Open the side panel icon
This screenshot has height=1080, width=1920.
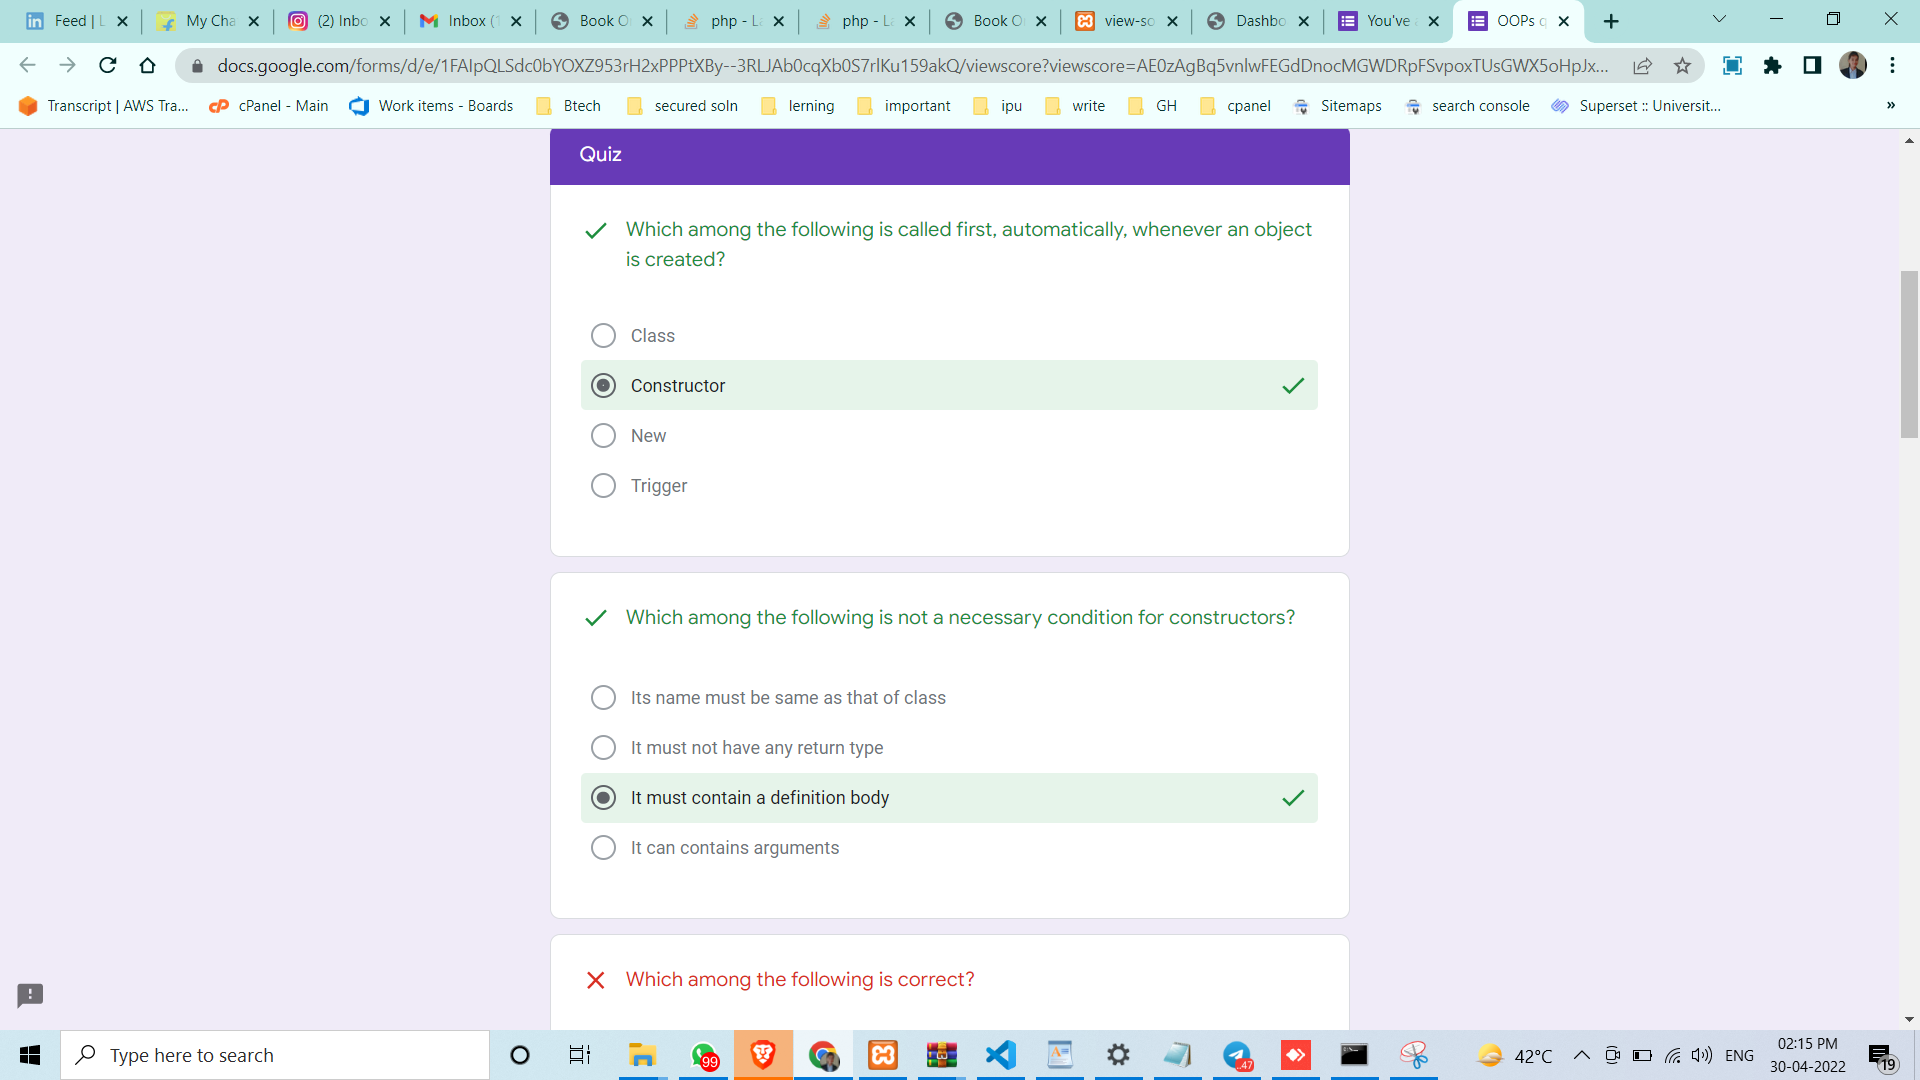coord(1812,66)
